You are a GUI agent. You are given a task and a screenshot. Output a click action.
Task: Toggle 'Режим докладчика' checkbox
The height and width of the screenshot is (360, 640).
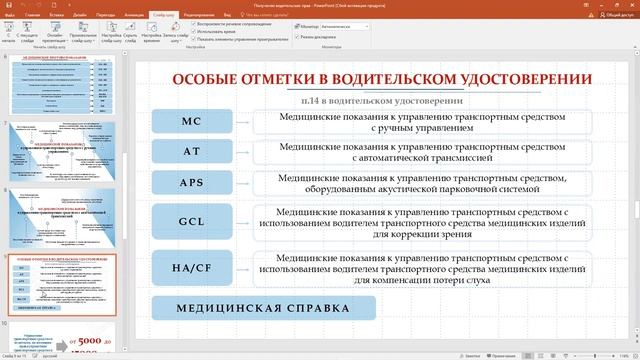297,37
